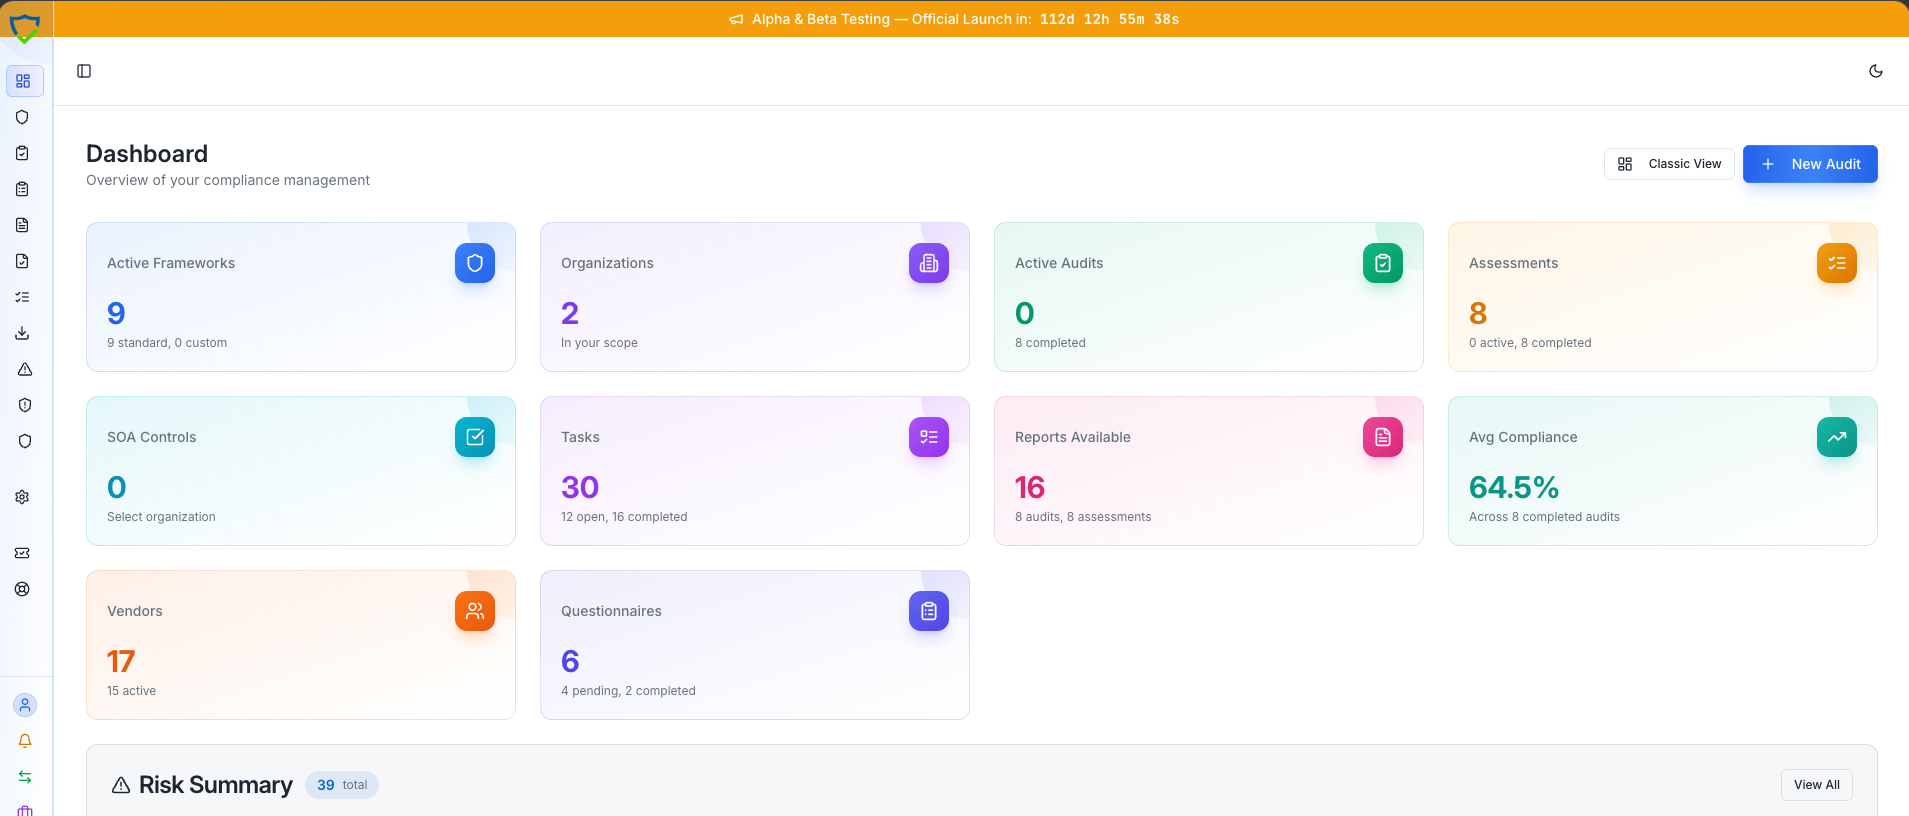Click the Reports Available card title

1073,437
